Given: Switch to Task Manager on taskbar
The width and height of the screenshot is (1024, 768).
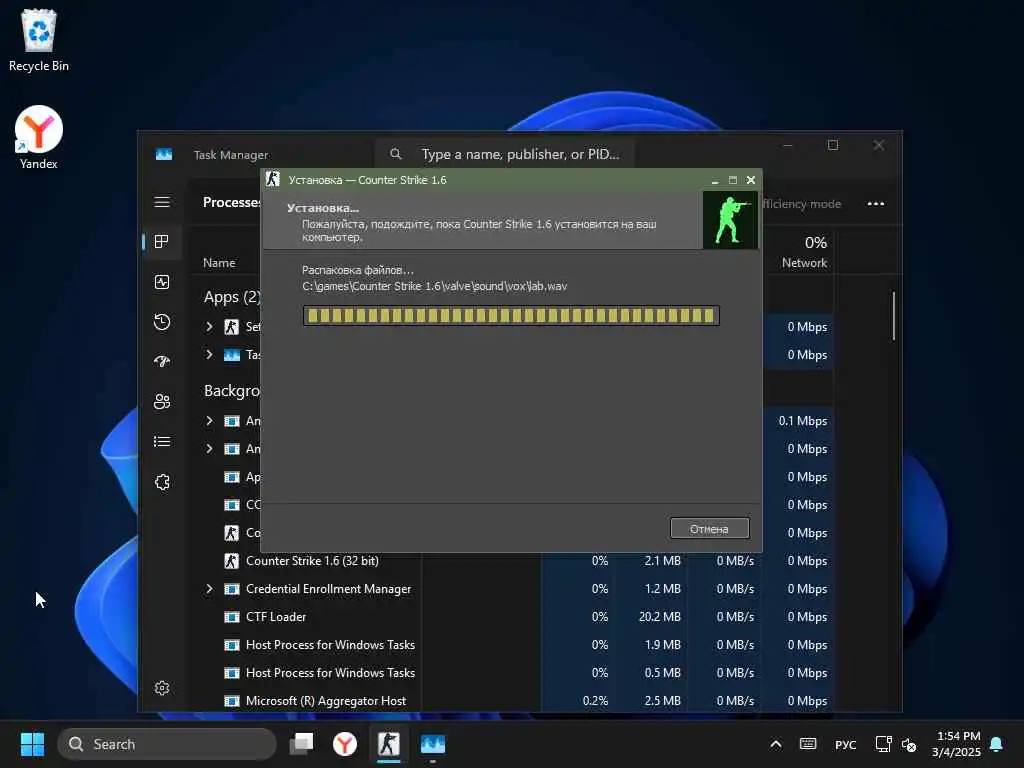Looking at the screenshot, I should [432, 744].
